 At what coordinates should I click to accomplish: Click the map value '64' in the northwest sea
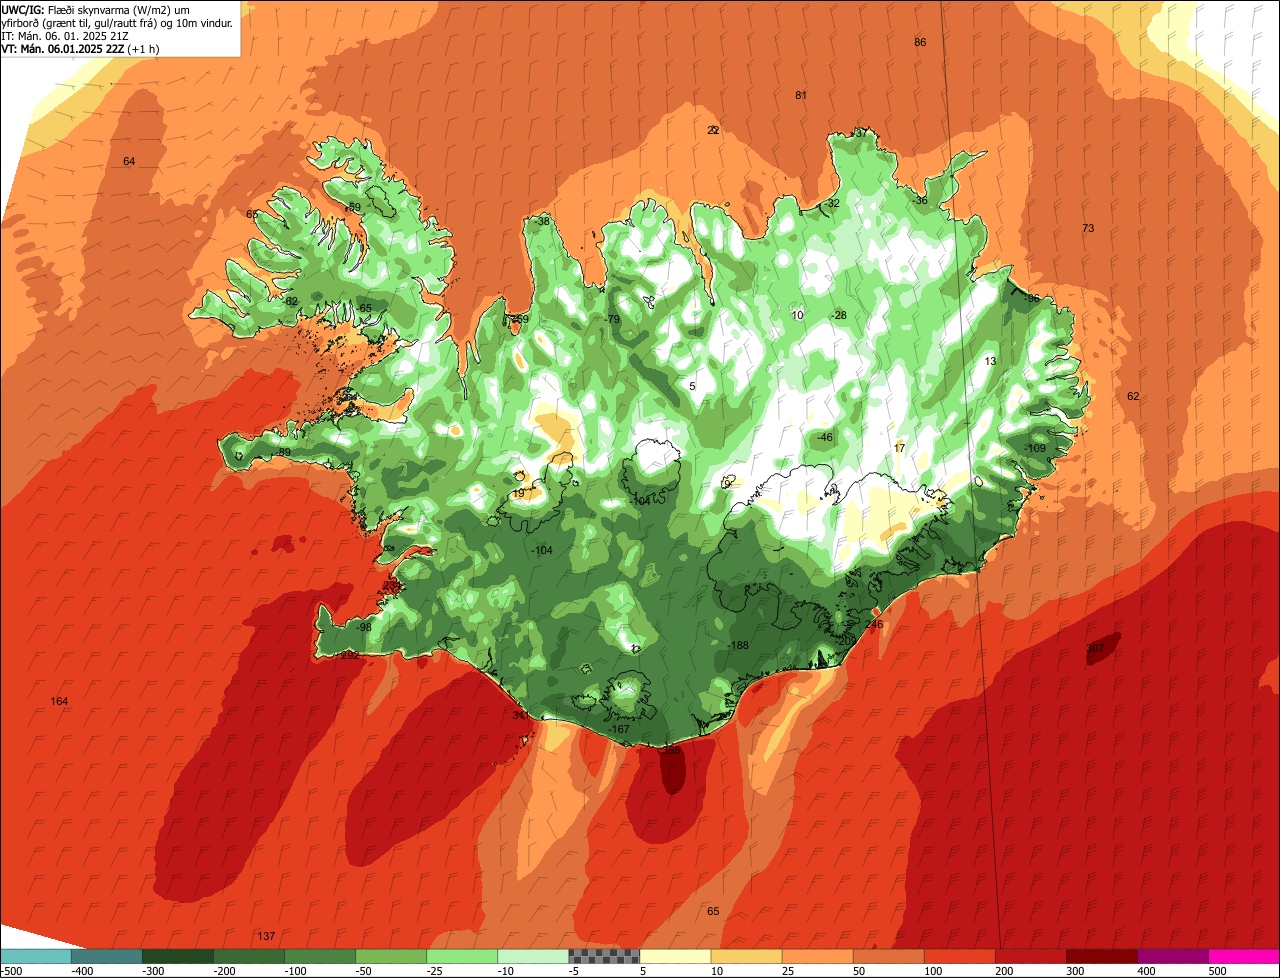pyautogui.click(x=129, y=161)
